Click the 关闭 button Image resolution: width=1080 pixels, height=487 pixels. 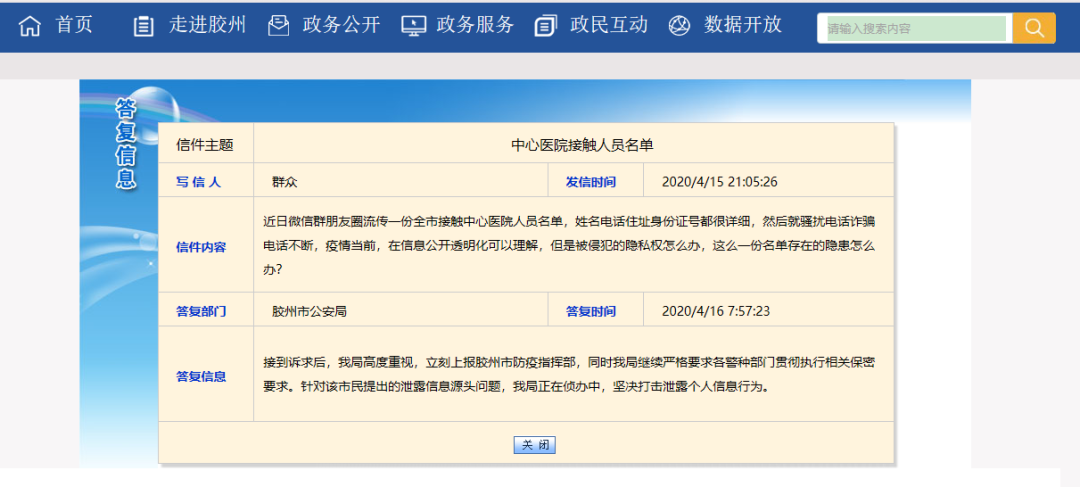tap(534, 445)
